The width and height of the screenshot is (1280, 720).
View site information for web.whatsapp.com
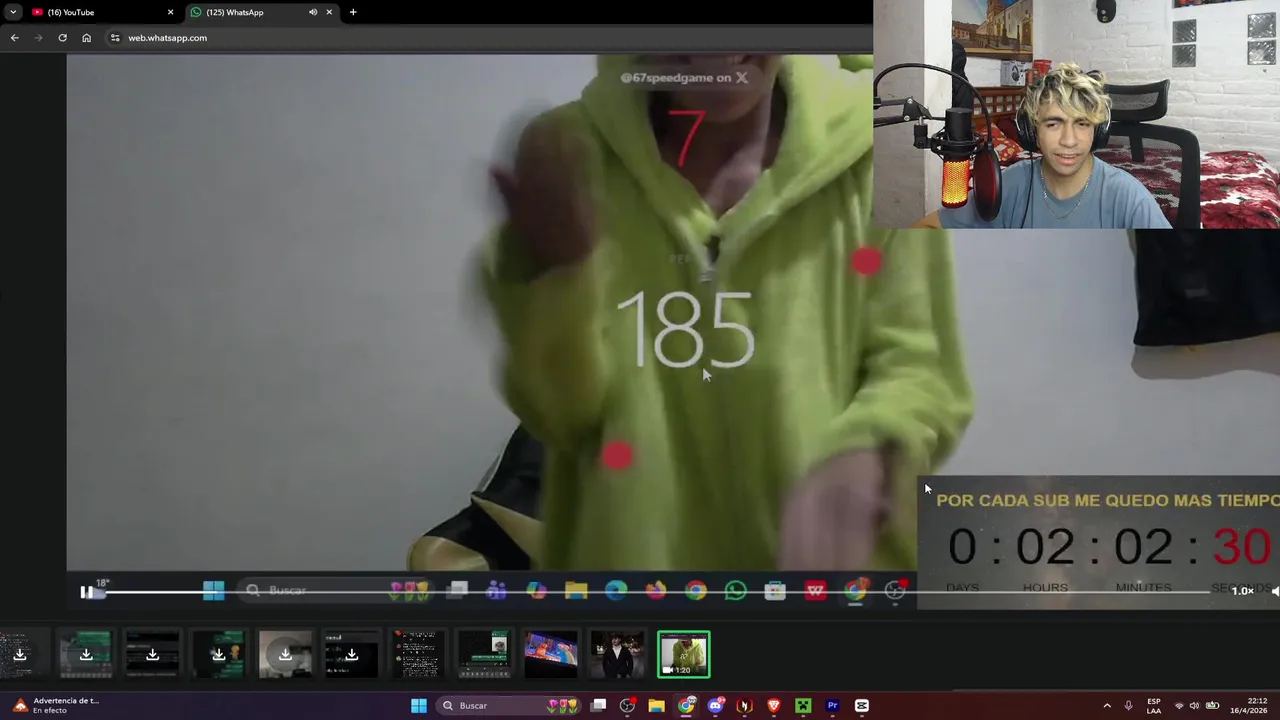(115, 38)
